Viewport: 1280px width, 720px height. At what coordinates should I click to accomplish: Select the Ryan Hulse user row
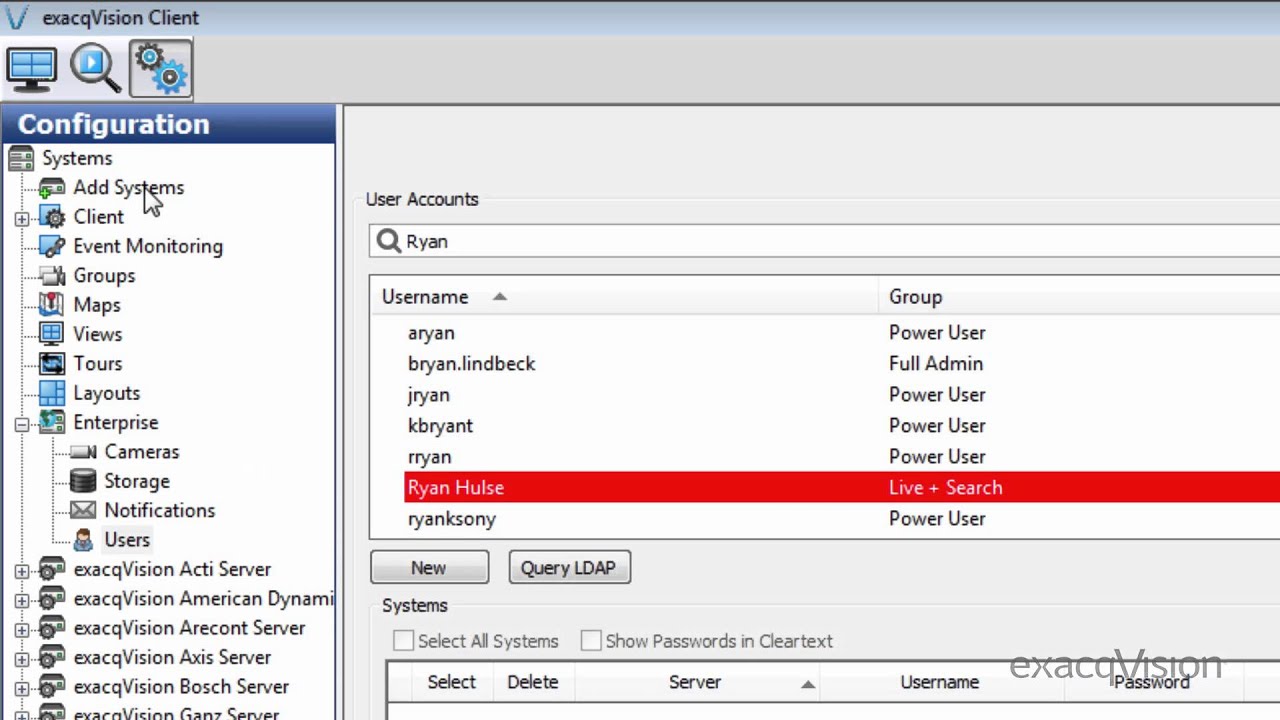[x=842, y=487]
